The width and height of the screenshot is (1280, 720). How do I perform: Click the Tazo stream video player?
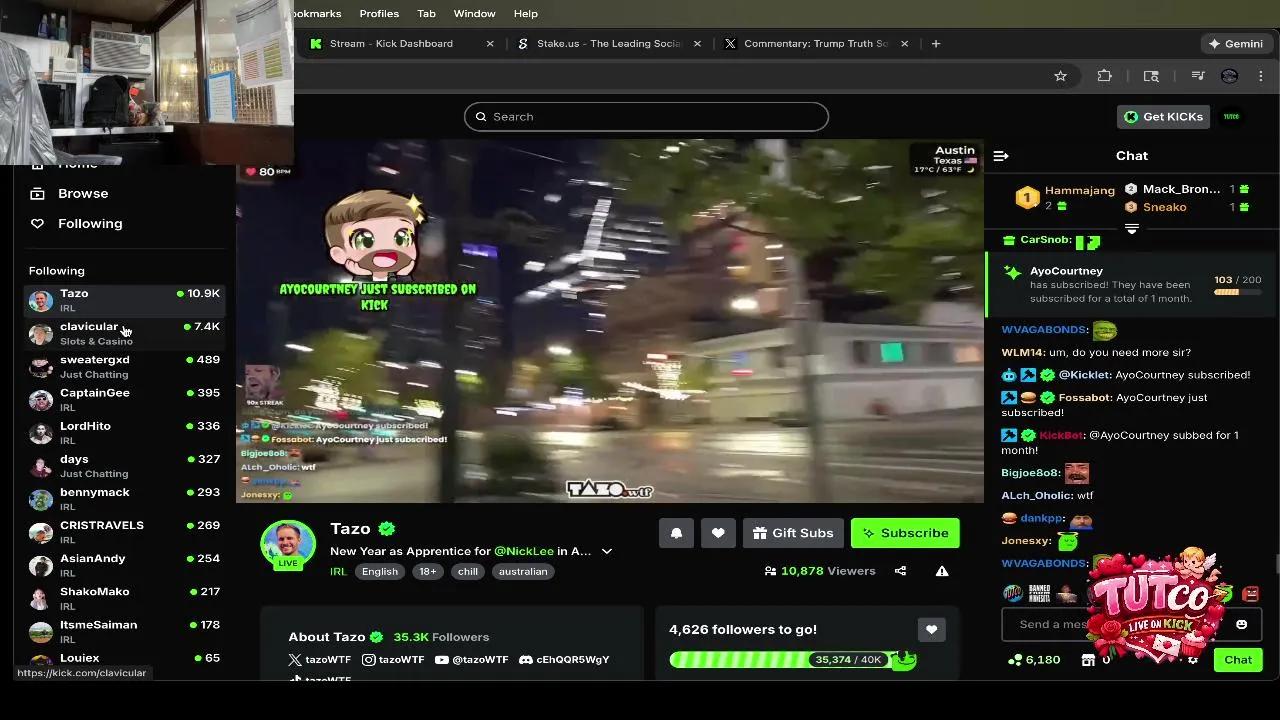tap(610, 321)
